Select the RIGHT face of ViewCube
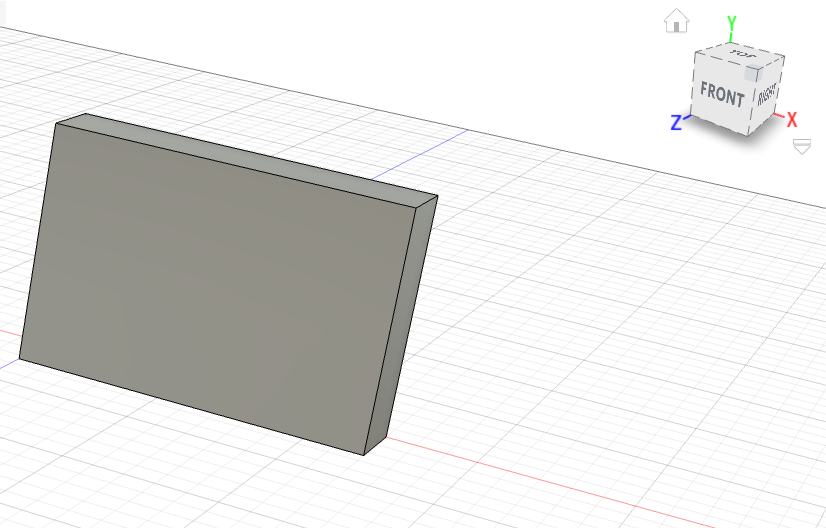This screenshot has width=826, height=528. (767, 95)
